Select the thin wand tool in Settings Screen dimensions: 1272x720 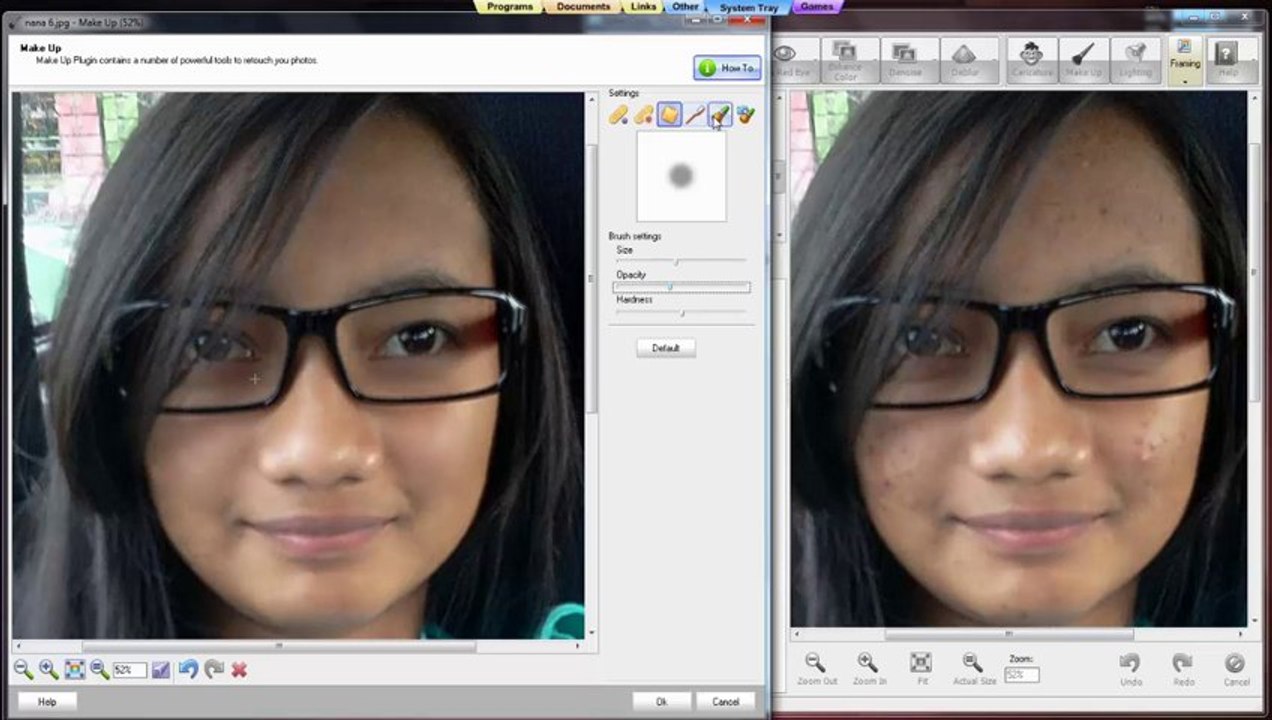pos(694,116)
